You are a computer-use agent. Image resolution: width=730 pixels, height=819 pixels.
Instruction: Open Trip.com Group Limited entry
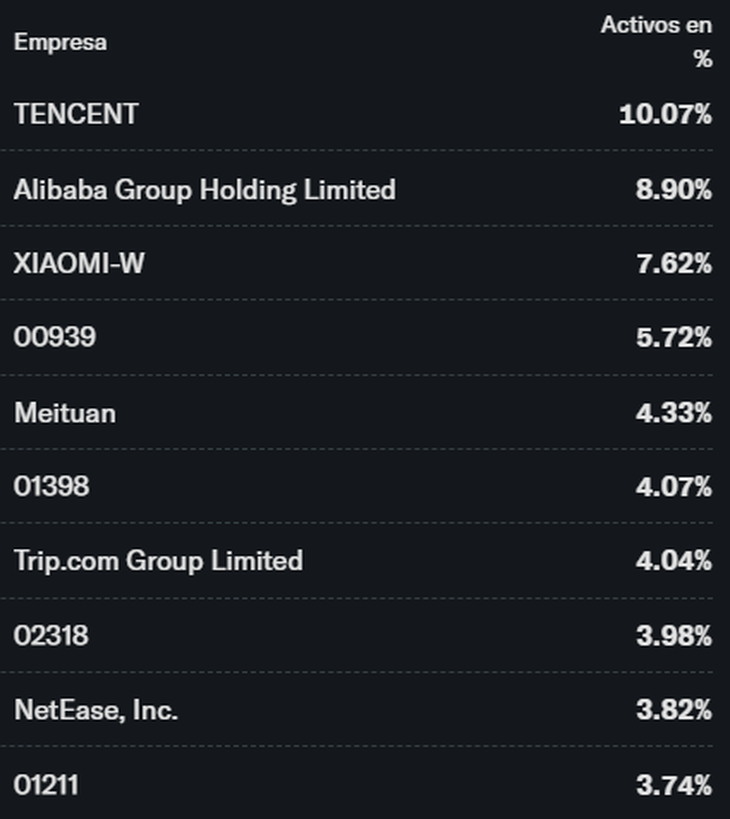158,561
